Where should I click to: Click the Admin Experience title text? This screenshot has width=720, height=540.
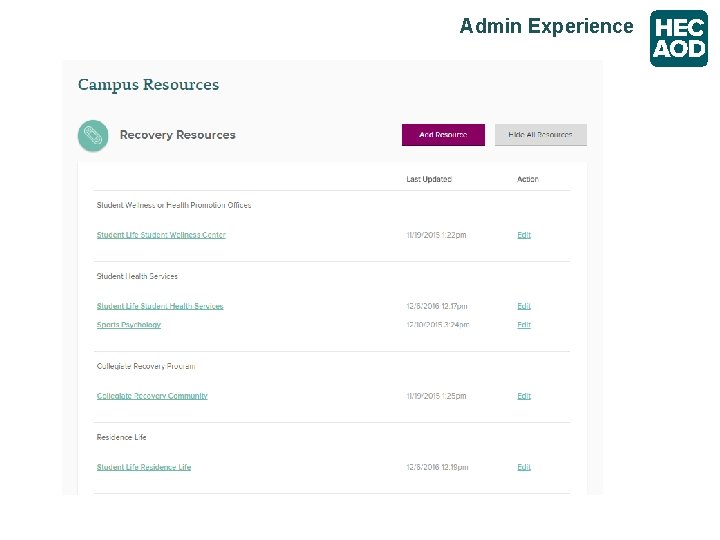[546, 26]
